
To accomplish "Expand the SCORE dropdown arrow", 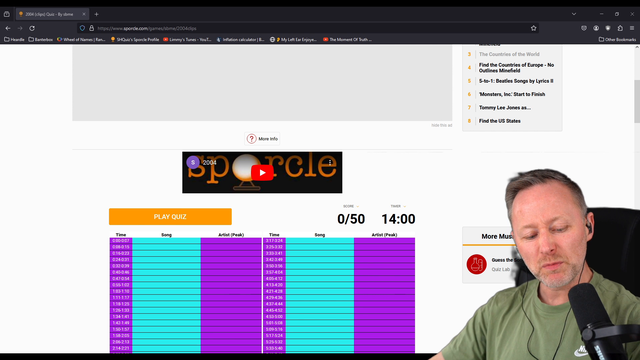I will pyautogui.click(x=358, y=207).
